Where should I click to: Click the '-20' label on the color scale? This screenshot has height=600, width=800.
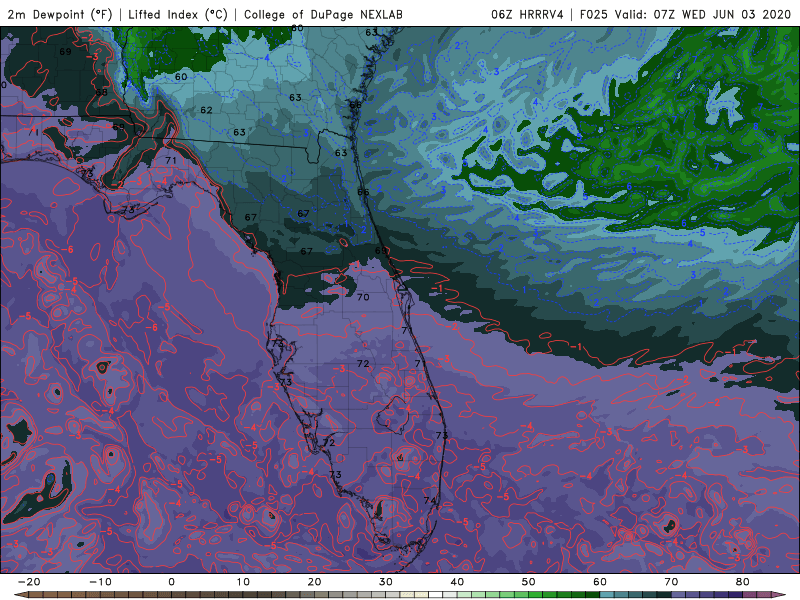coord(29,582)
